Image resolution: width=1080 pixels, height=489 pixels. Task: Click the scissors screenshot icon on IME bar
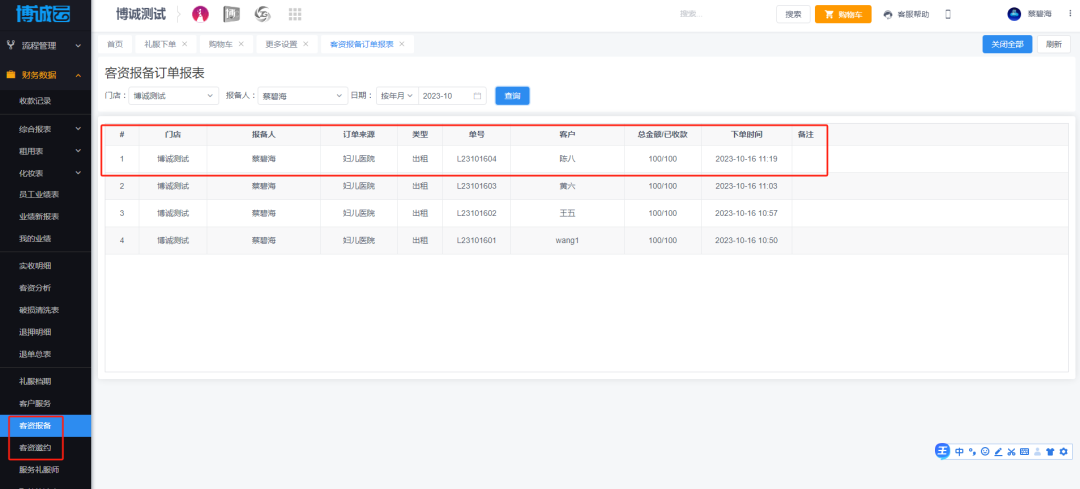1011,452
